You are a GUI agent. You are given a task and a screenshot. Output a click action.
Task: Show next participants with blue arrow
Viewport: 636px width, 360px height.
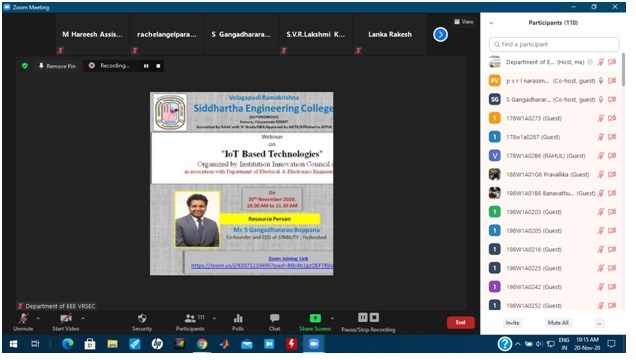(440, 35)
